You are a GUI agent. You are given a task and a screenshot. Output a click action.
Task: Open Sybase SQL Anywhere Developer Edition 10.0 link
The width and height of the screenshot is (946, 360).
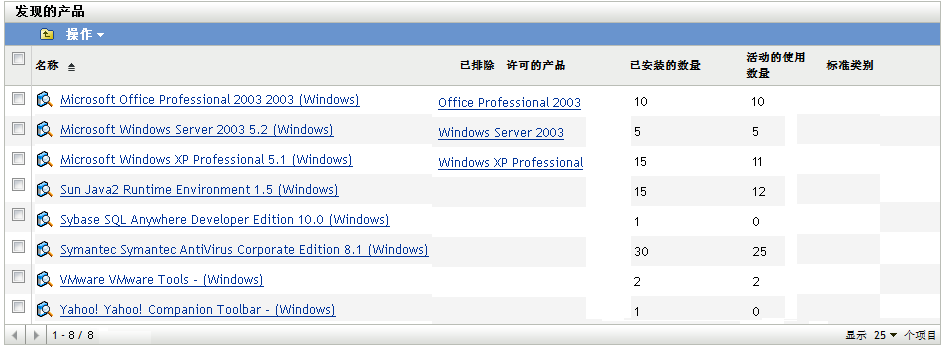224,220
